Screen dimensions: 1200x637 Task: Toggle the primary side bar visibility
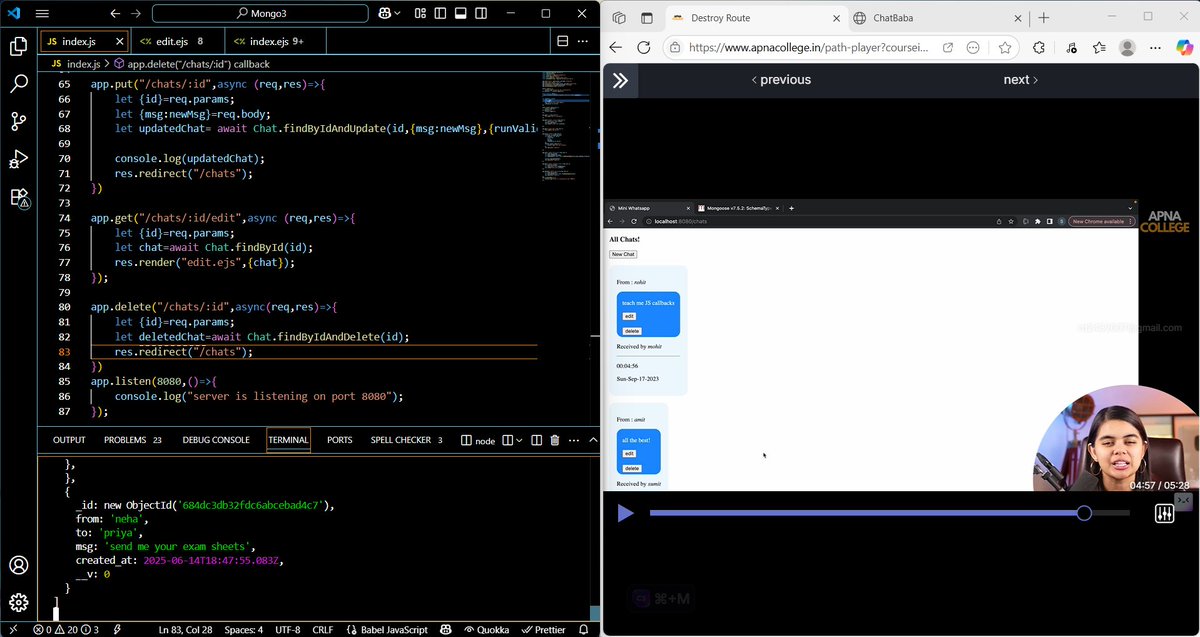[438, 14]
